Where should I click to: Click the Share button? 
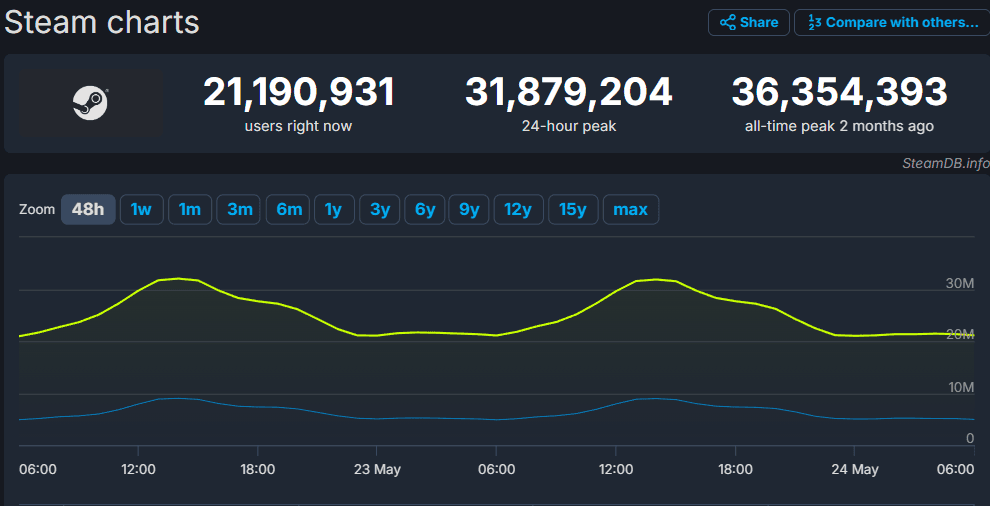pos(749,23)
